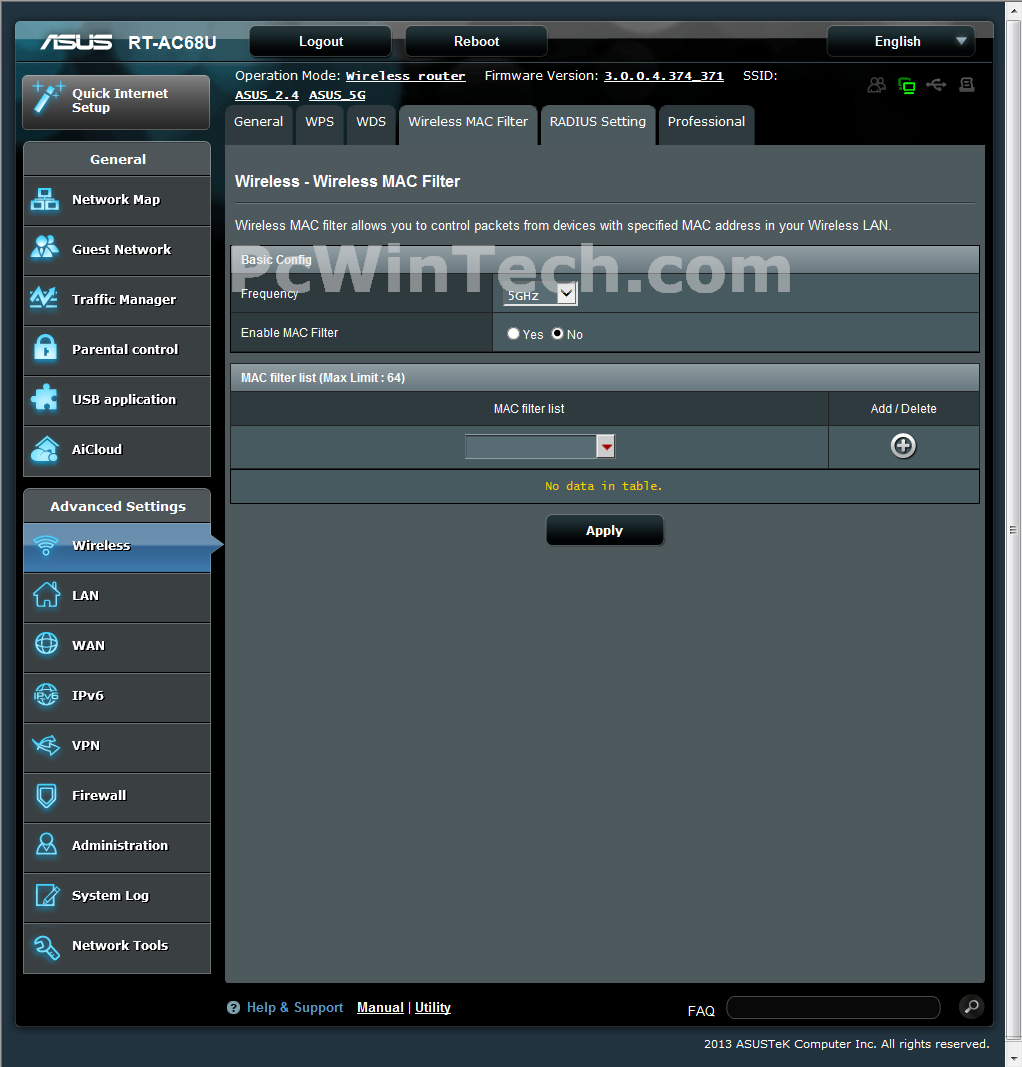The image size is (1022, 1067).
Task: Apply the MAC filter settings
Action: tap(605, 530)
